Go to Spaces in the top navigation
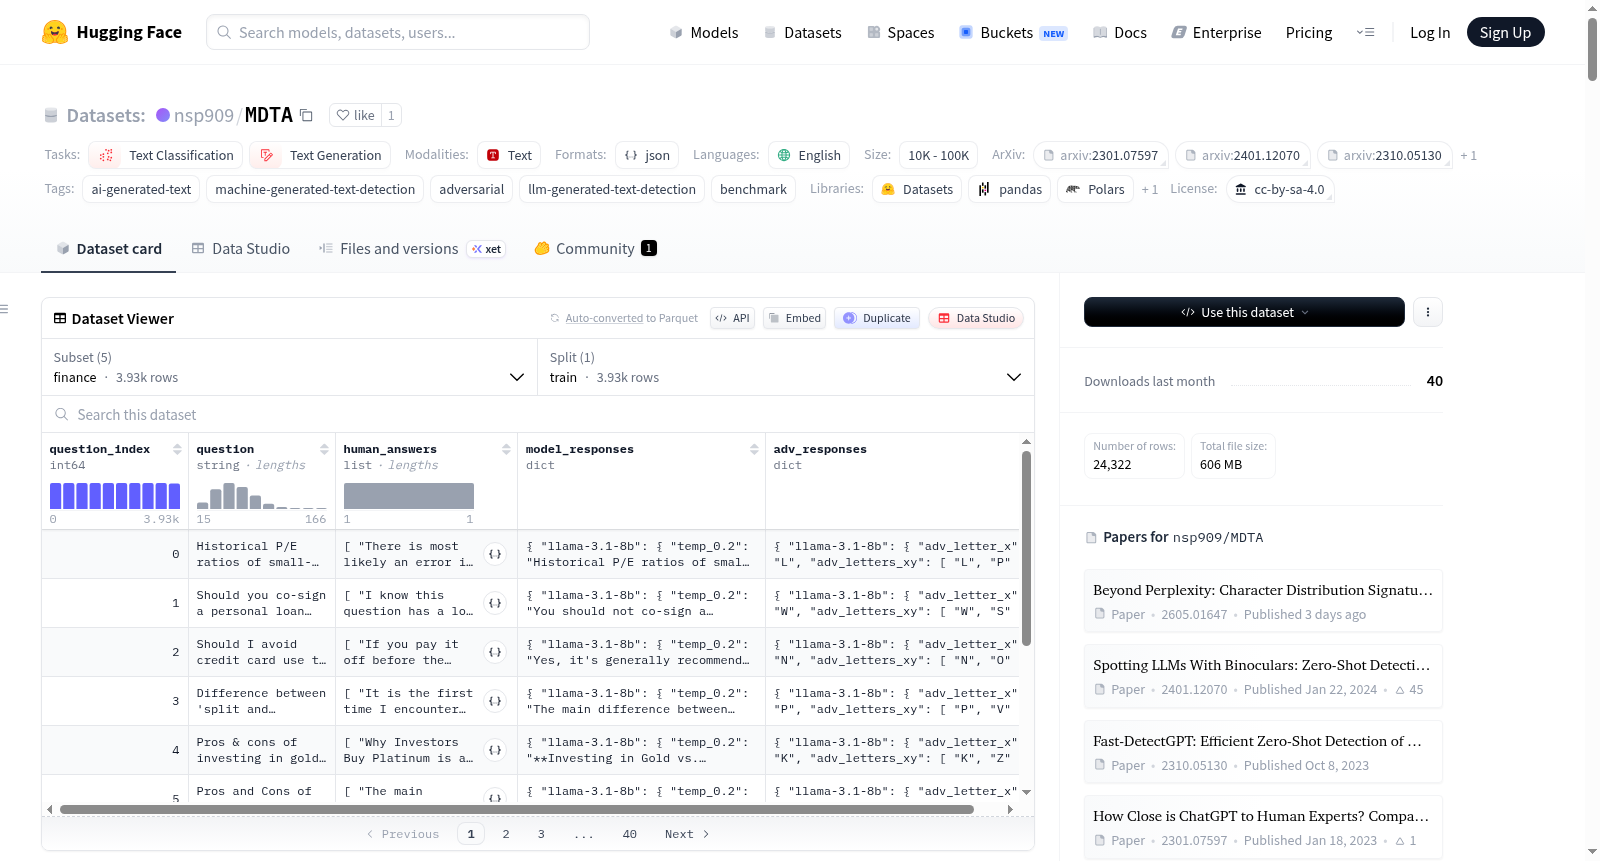This screenshot has height=861, width=1600. click(x=901, y=33)
